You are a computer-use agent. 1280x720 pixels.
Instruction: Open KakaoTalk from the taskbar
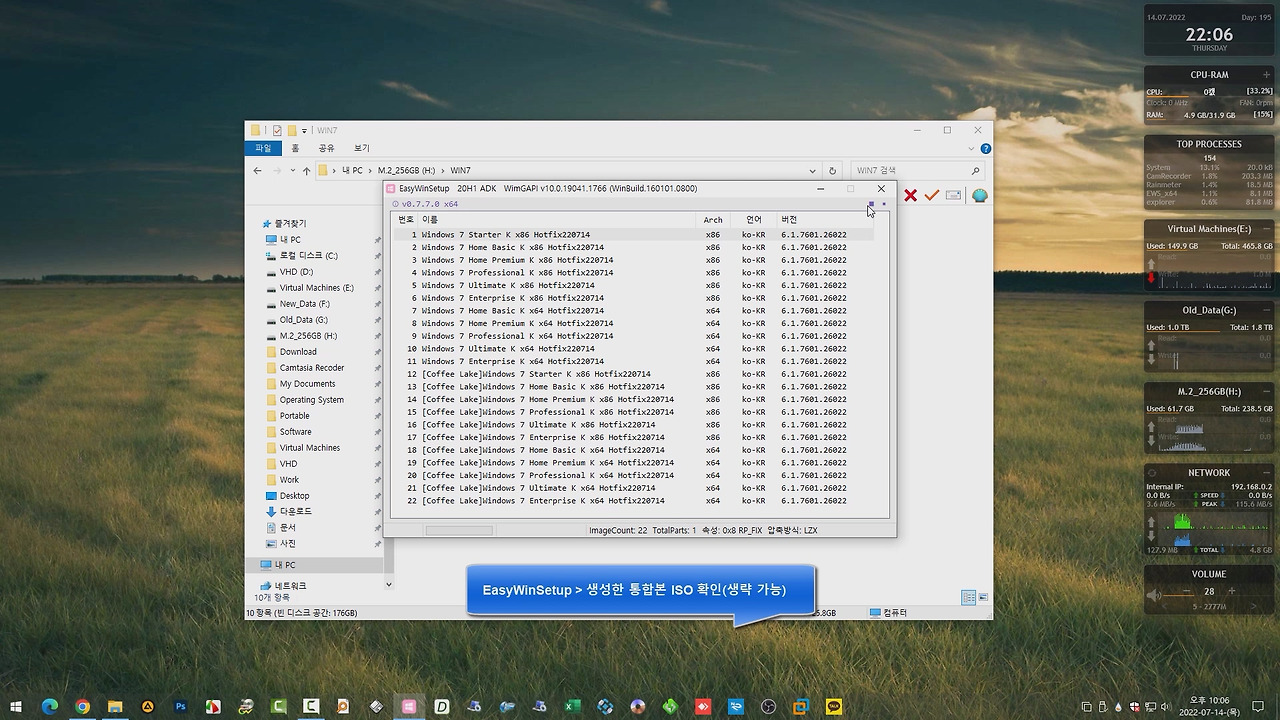click(834, 707)
